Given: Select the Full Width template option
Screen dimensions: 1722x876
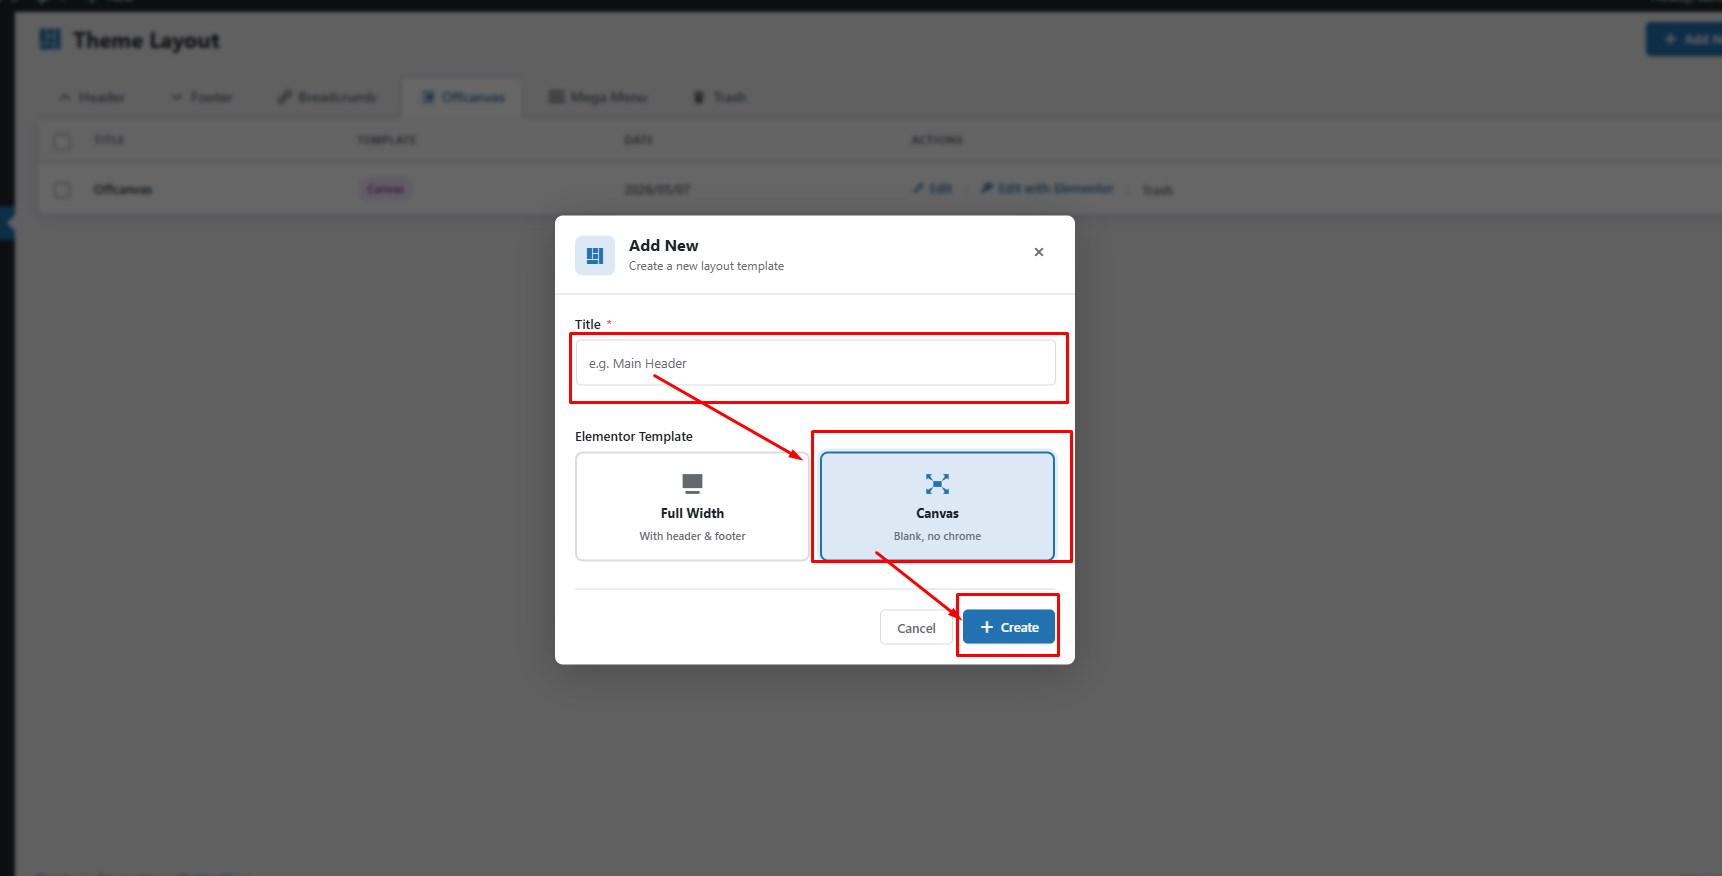Looking at the screenshot, I should 692,506.
